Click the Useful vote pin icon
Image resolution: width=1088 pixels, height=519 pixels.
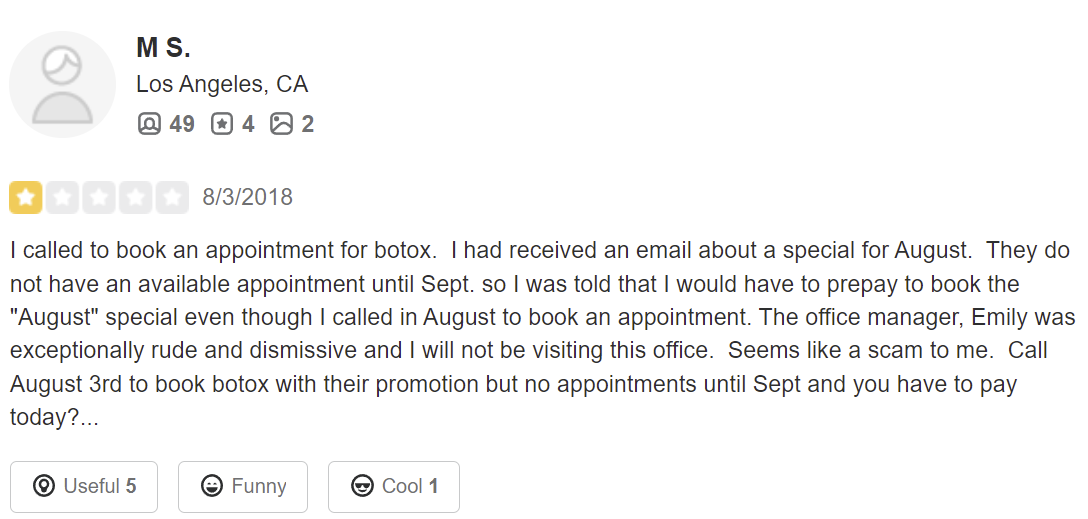[x=43, y=487]
